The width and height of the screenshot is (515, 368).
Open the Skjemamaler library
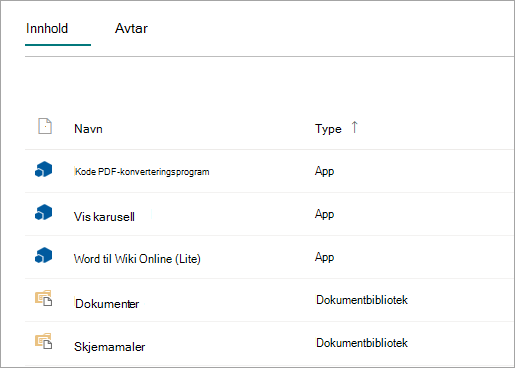pyautogui.click(x=110, y=347)
